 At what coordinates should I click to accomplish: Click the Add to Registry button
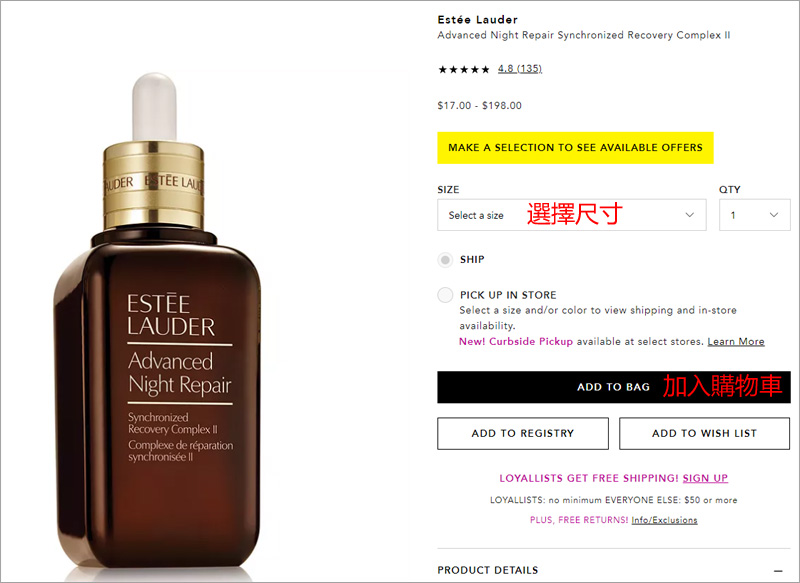coord(523,434)
